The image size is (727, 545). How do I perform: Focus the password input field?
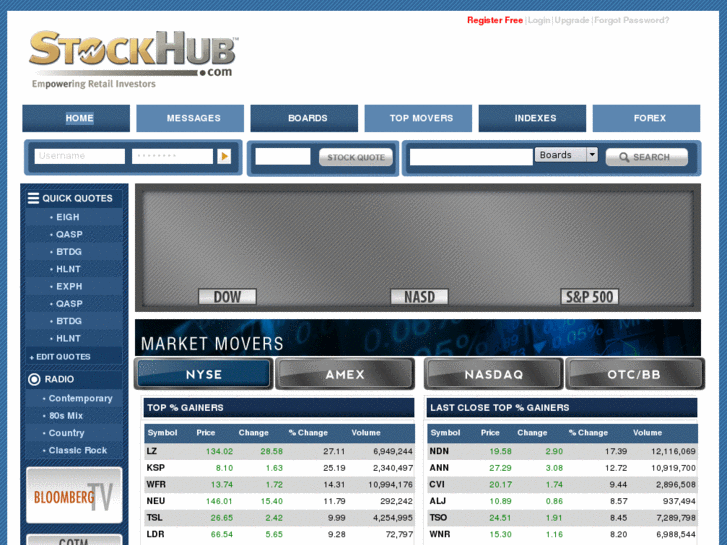[172, 156]
